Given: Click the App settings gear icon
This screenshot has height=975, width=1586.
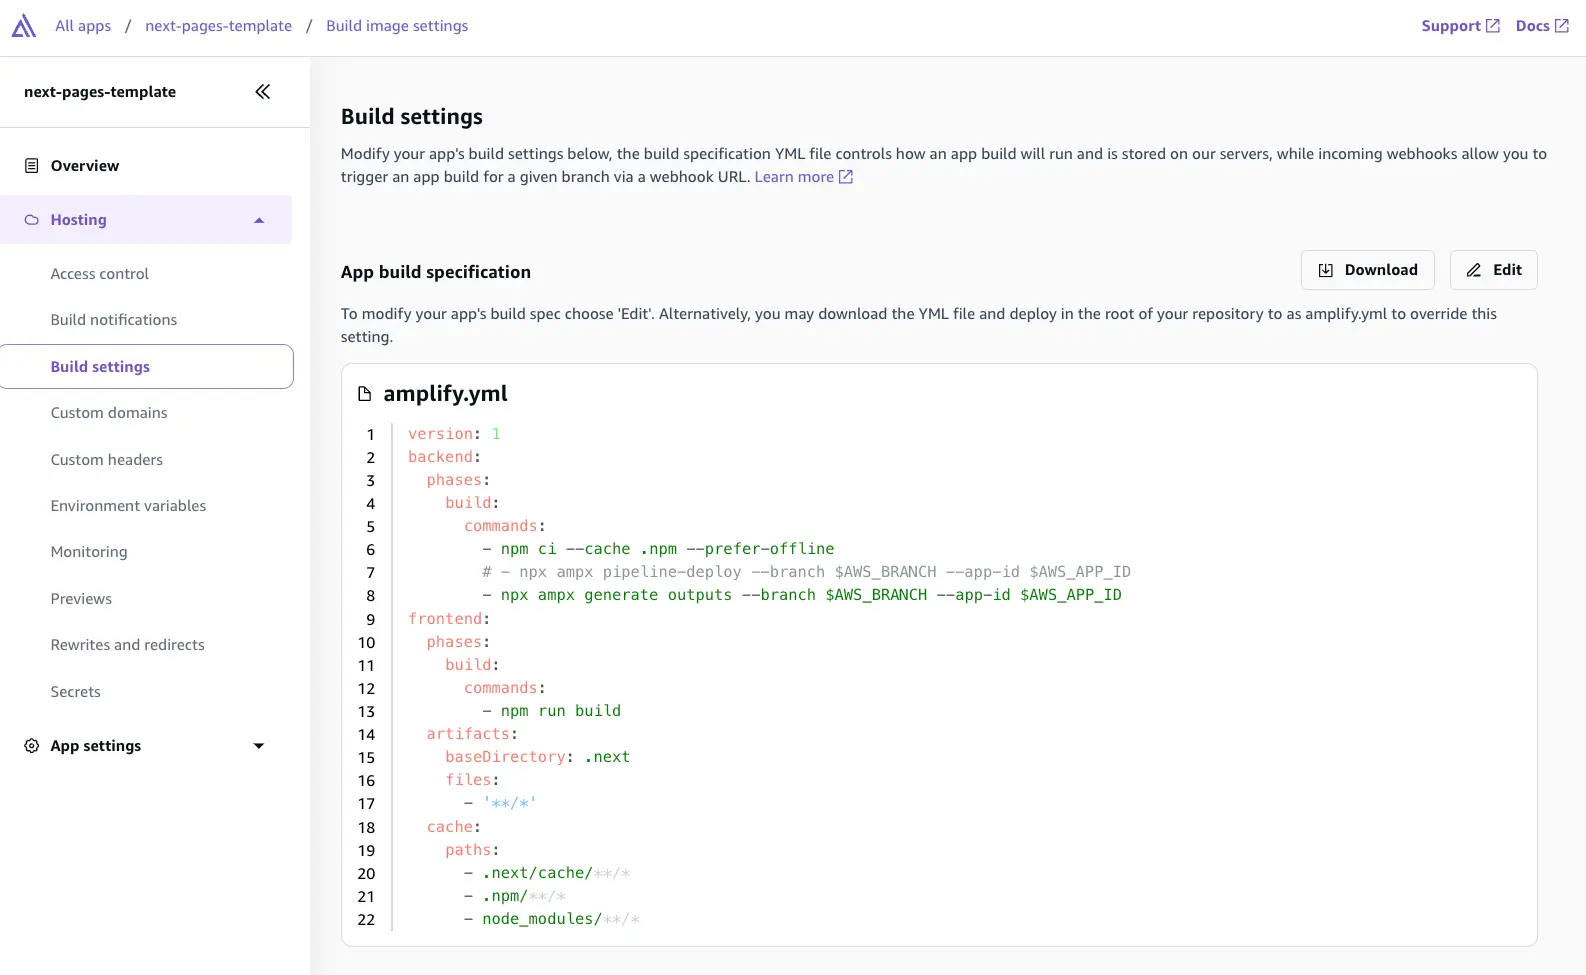Looking at the screenshot, I should (x=32, y=746).
